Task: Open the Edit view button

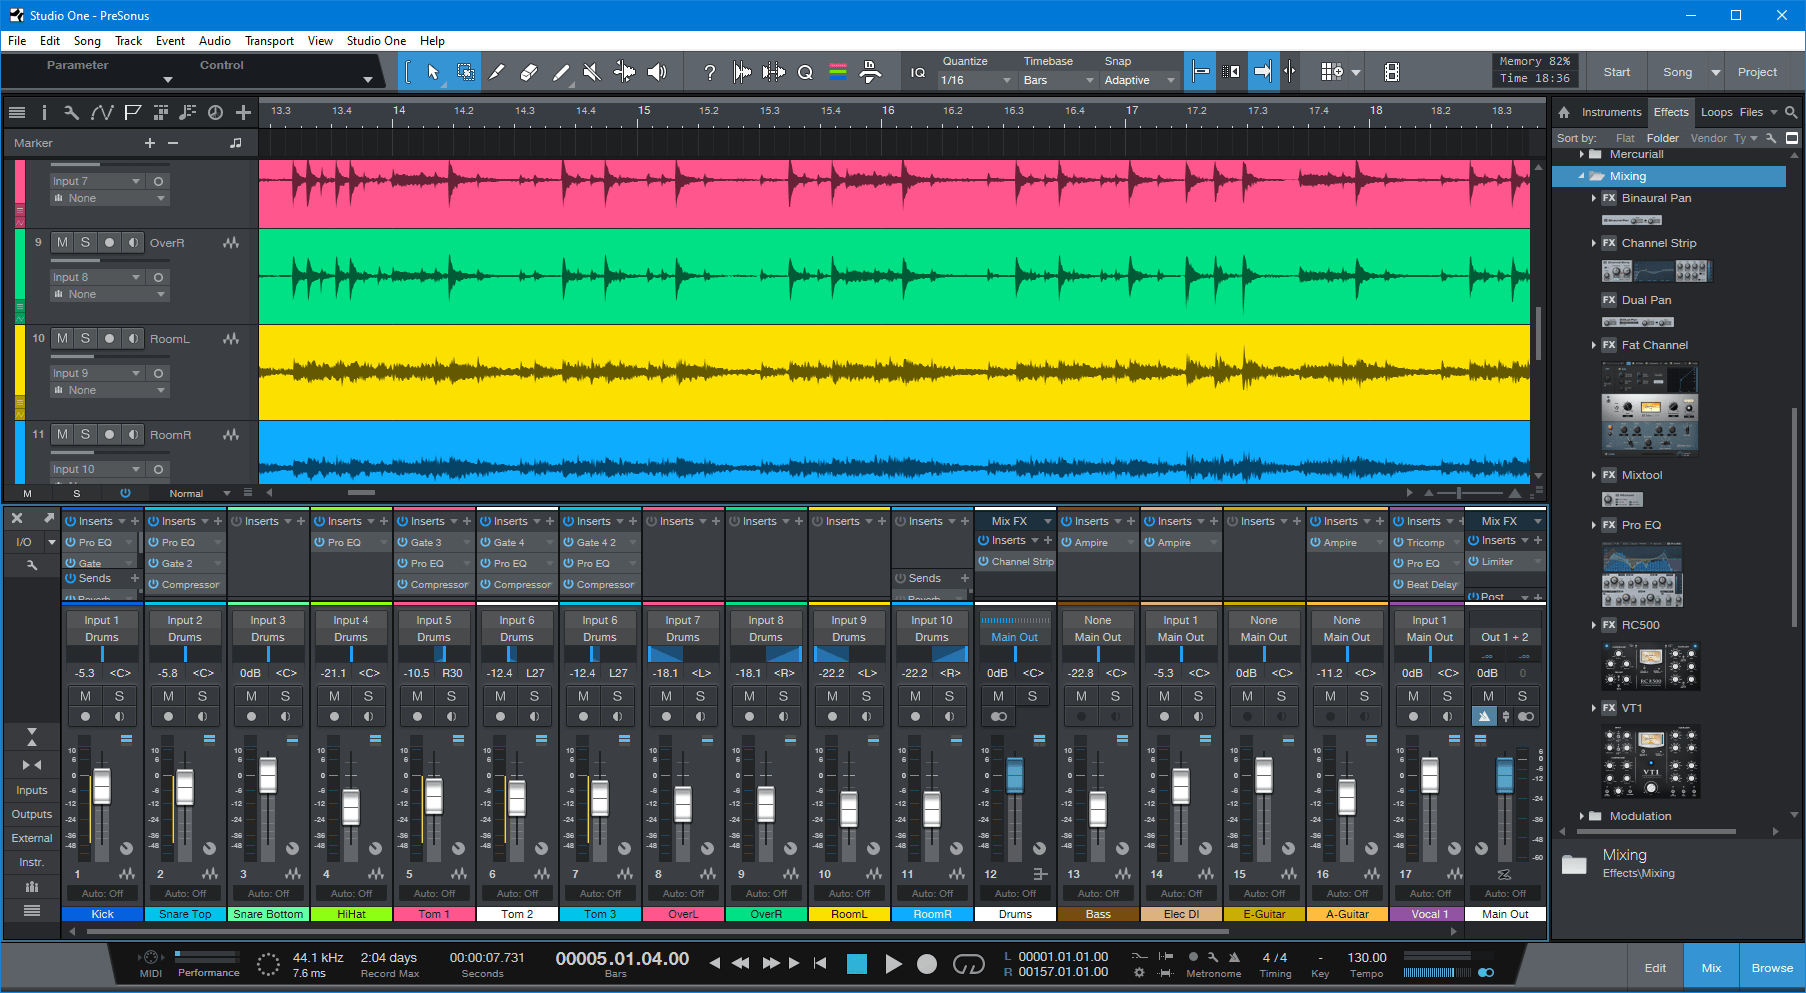Action: (1655, 968)
